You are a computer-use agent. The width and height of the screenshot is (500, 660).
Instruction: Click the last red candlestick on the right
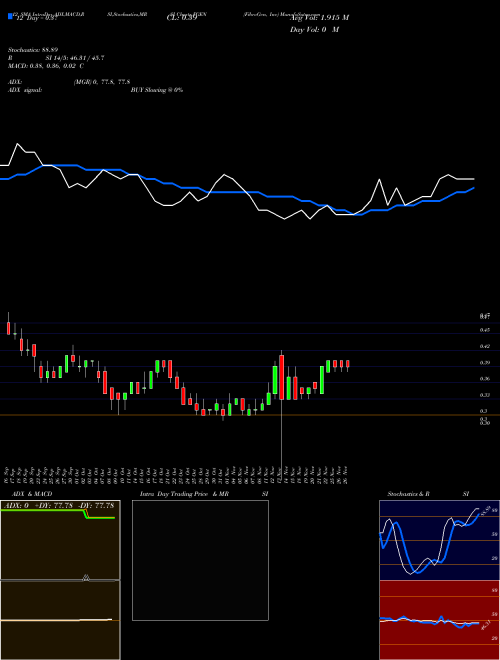[x=348, y=365]
